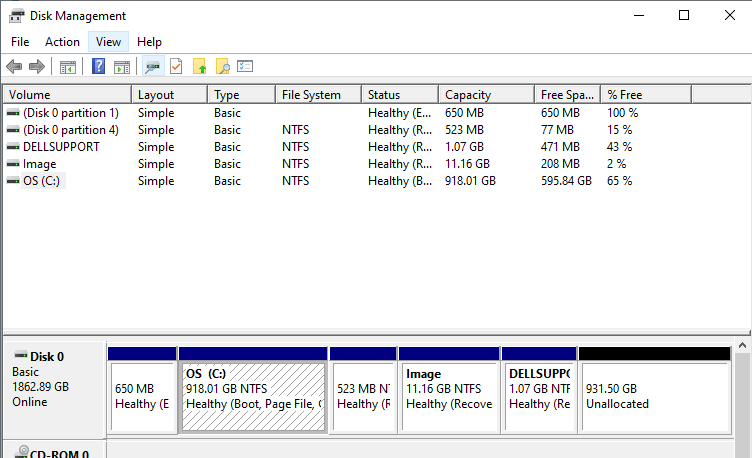Open the File menu

(x=20, y=42)
